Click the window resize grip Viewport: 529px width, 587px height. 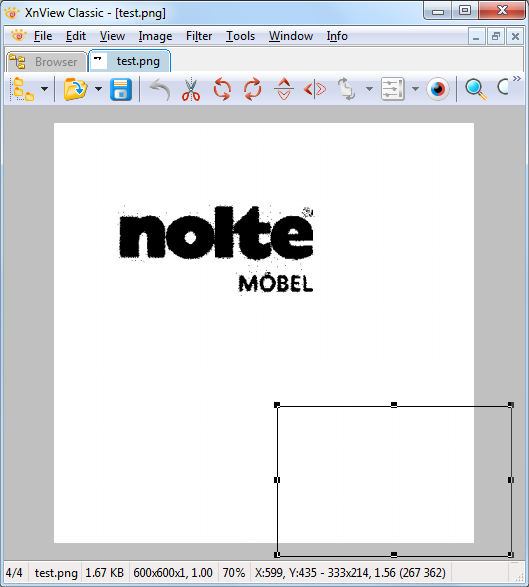point(520,577)
